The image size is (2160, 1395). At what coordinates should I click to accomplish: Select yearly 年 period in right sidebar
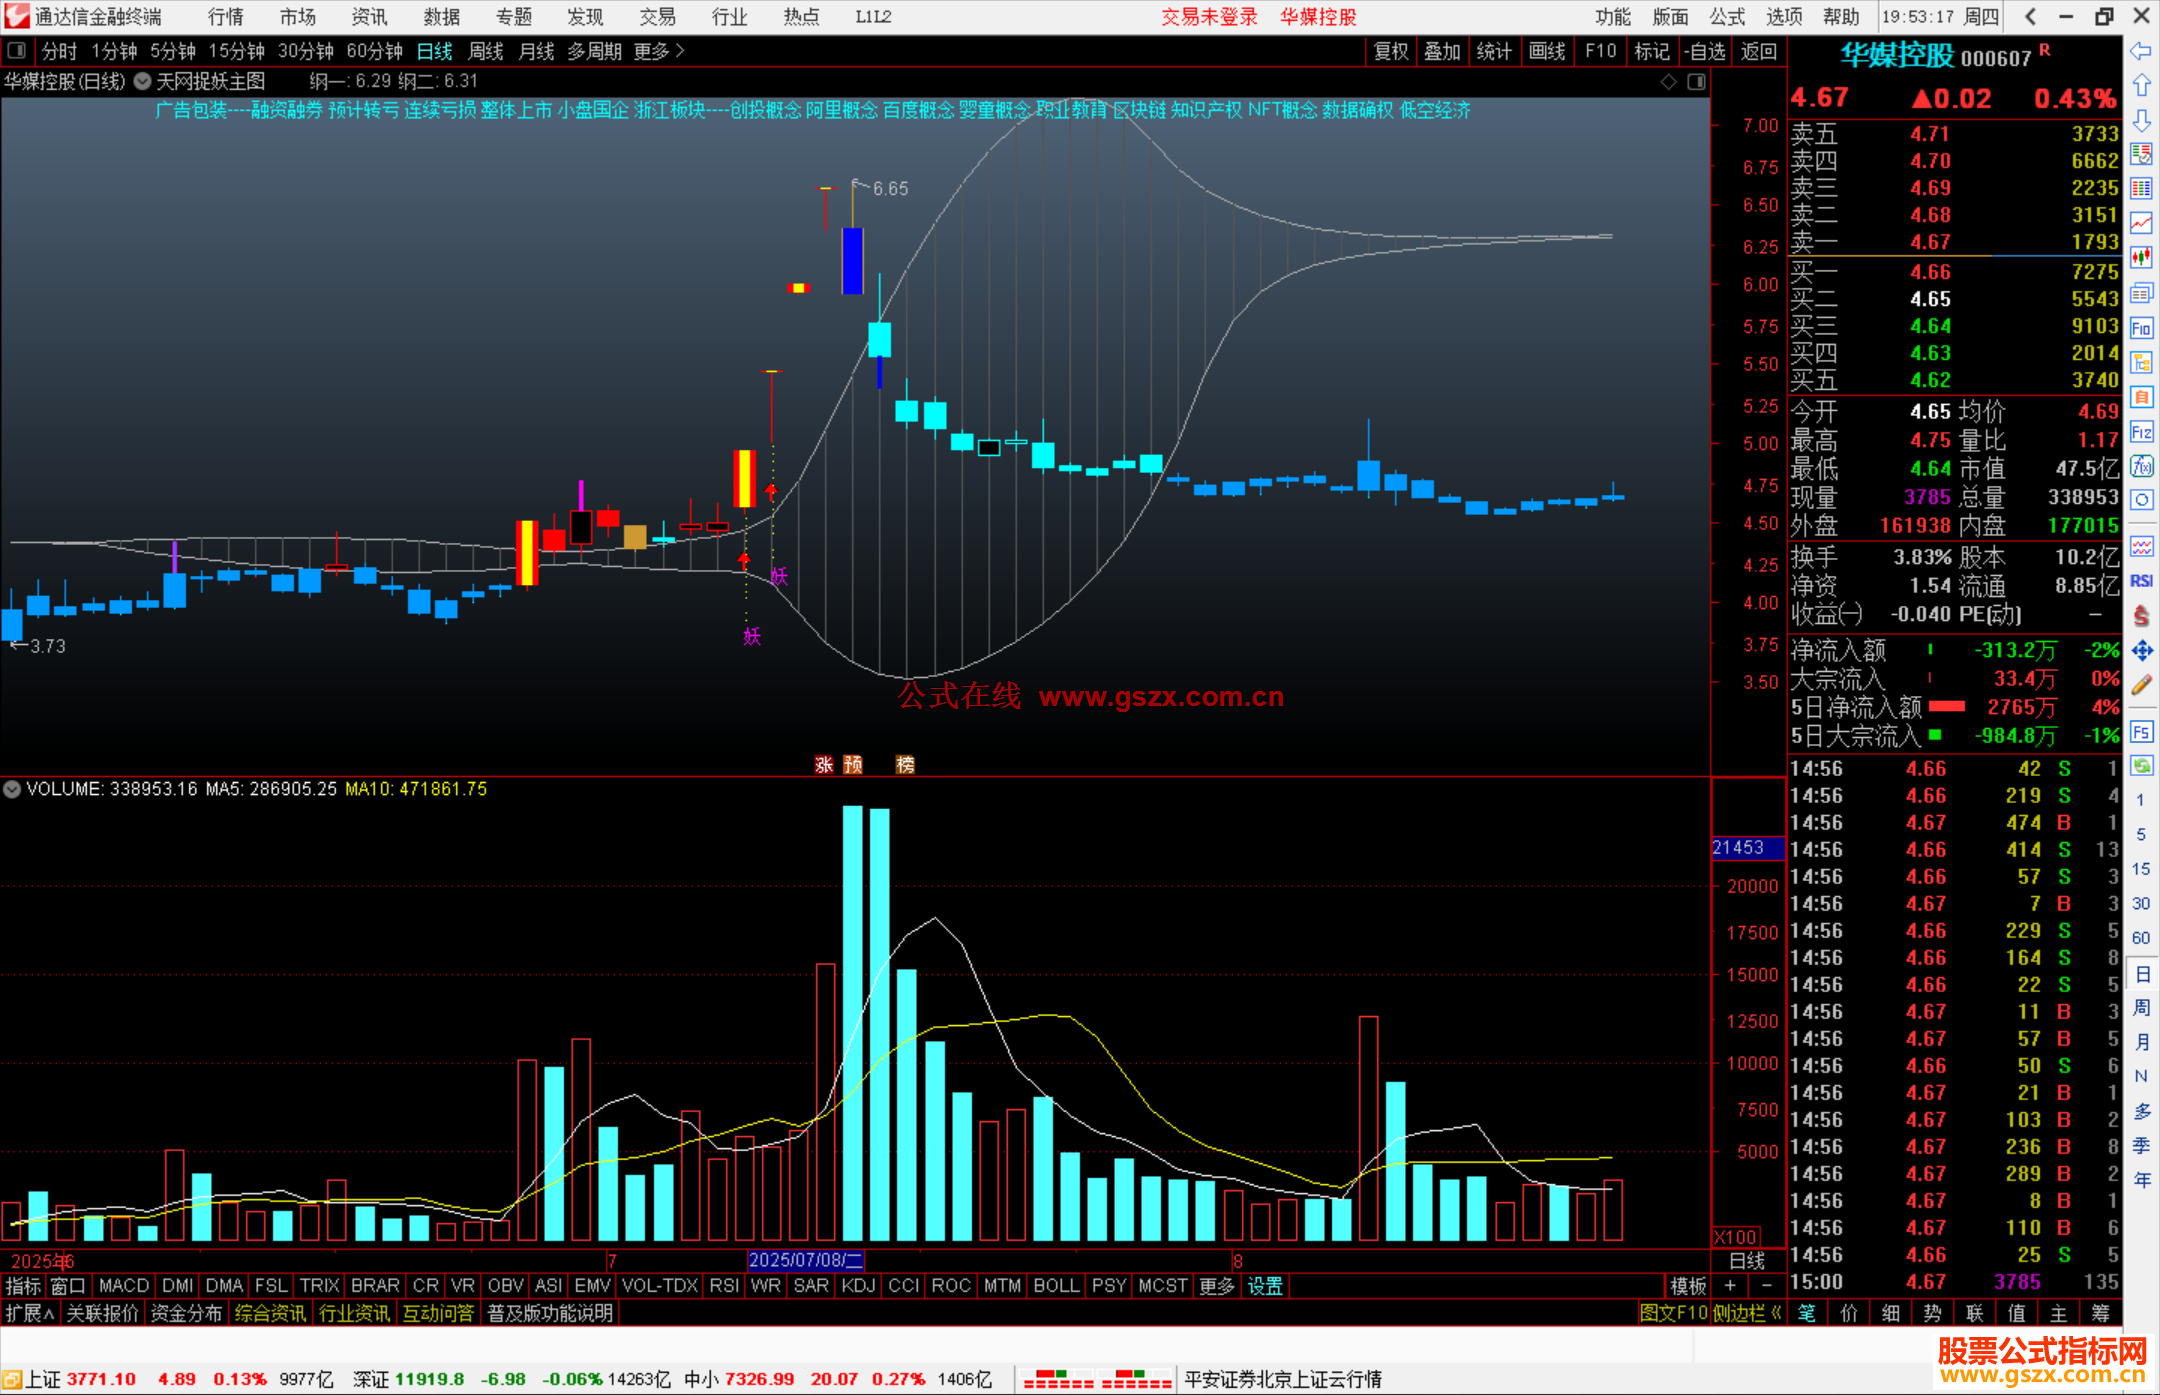click(x=2141, y=1180)
